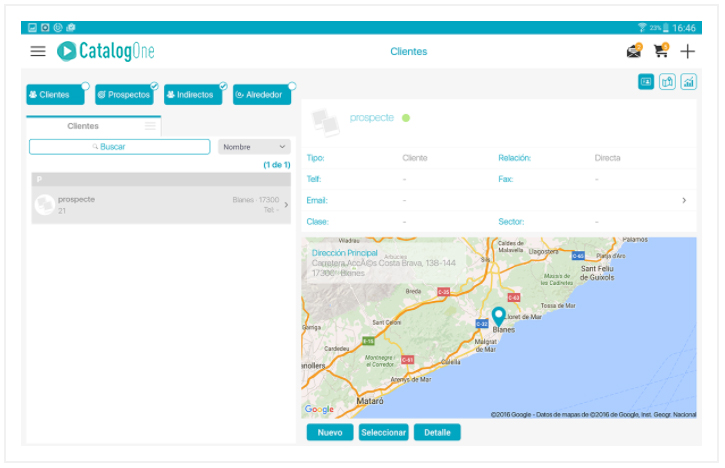Image resolution: width=725 pixels, height=468 pixels.
Task: Click the battery indicator in status bar
Action: click(665, 28)
